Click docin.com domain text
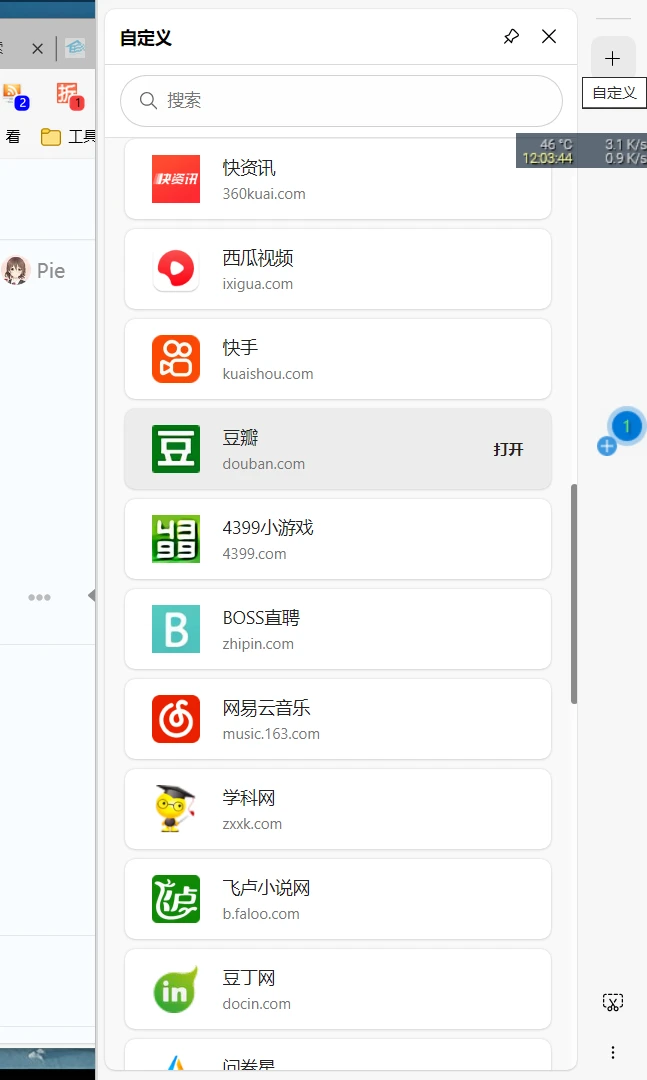This screenshot has width=647, height=1080. point(256,1004)
